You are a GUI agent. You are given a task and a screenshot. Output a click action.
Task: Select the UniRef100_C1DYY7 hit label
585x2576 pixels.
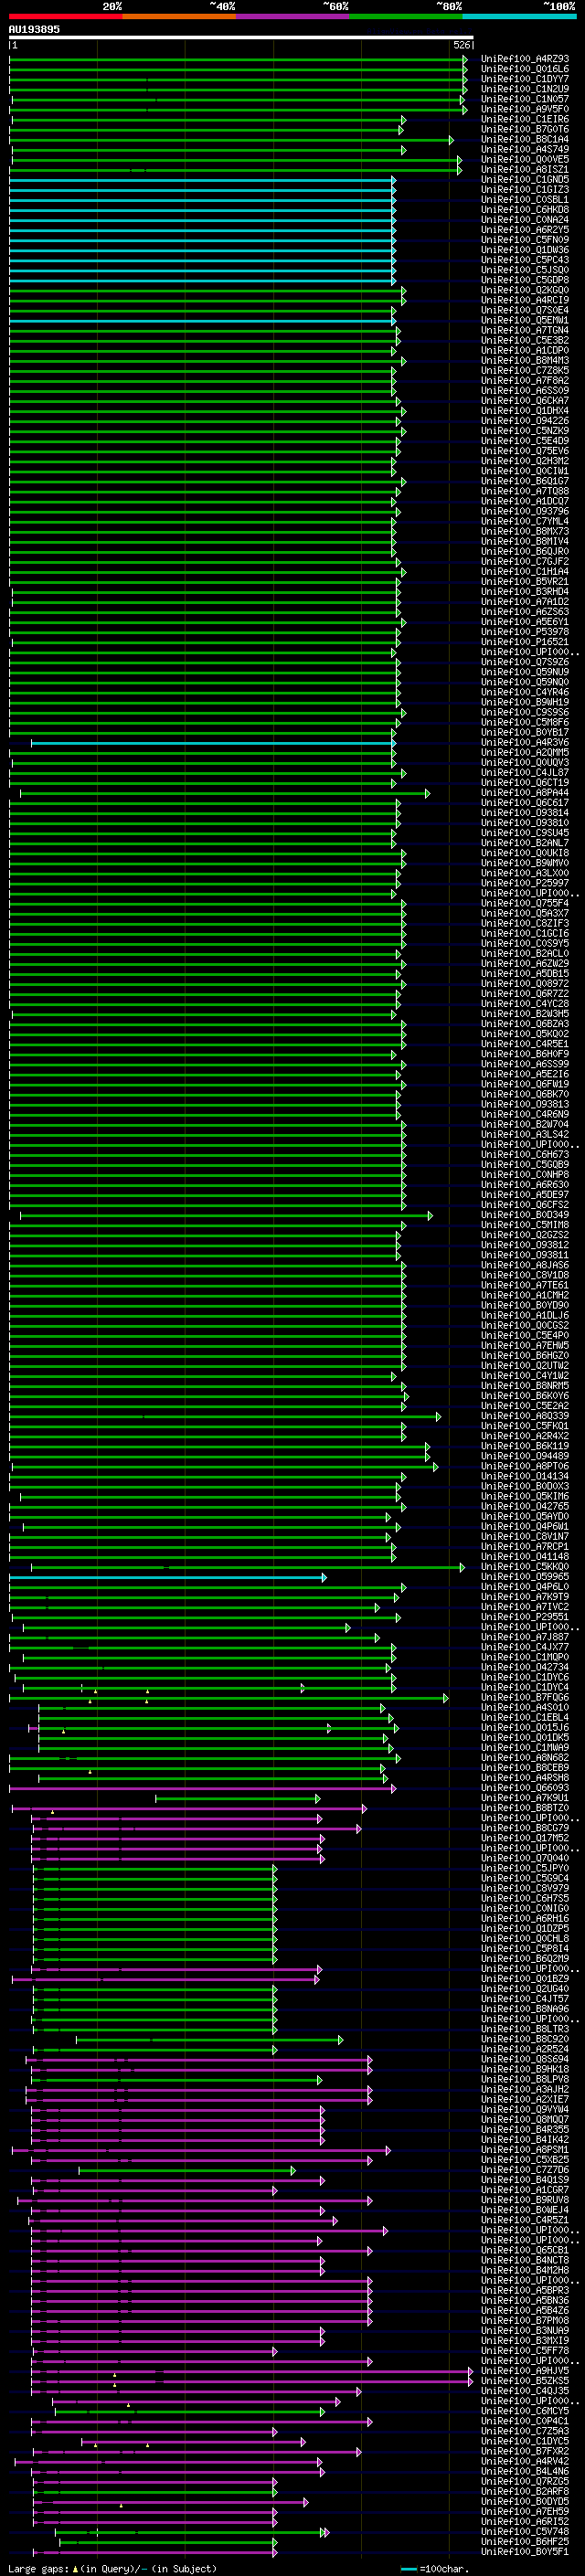(x=525, y=79)
